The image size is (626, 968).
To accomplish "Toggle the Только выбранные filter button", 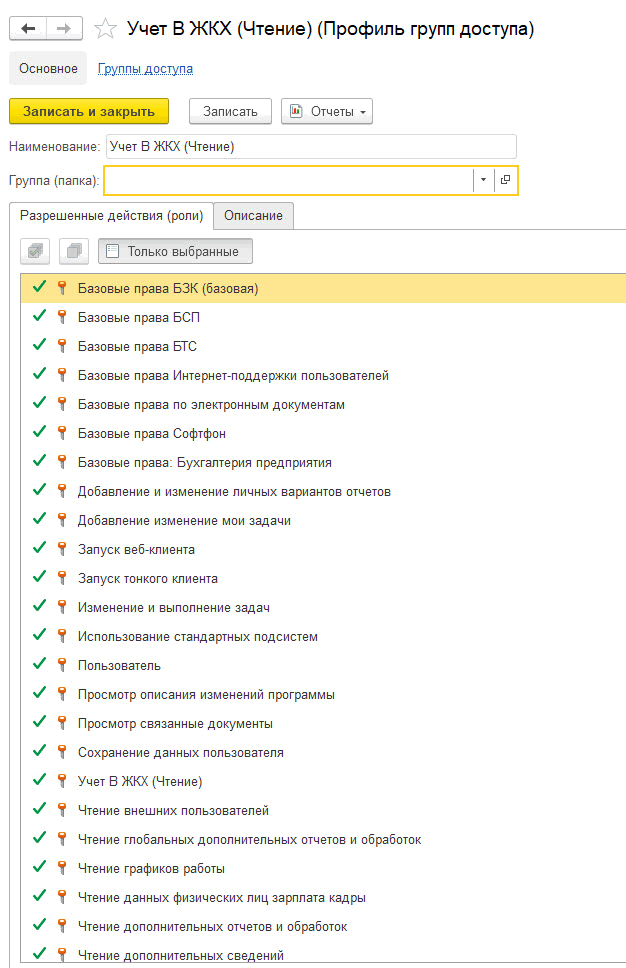I will (175, 251).
